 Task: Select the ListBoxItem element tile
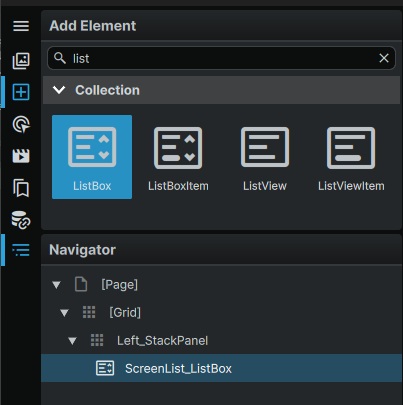click(178, 157)
